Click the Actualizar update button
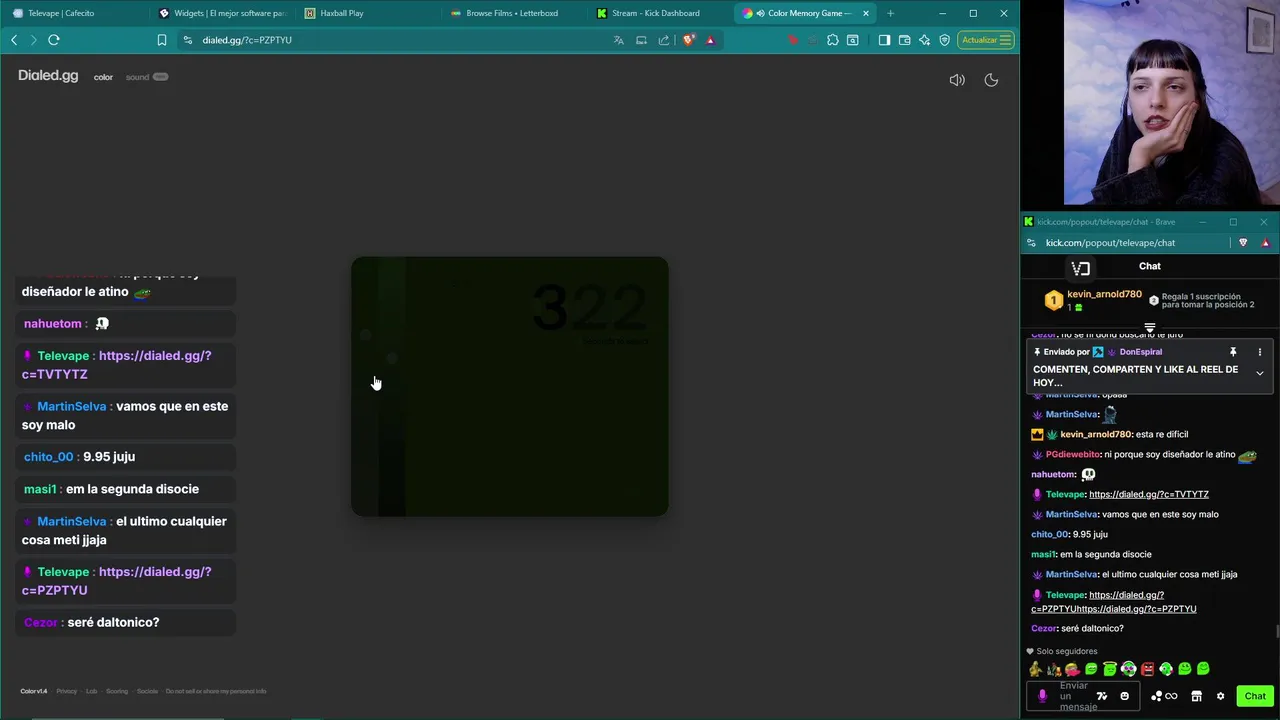1280x720 pixels. (x=986, y=40)
